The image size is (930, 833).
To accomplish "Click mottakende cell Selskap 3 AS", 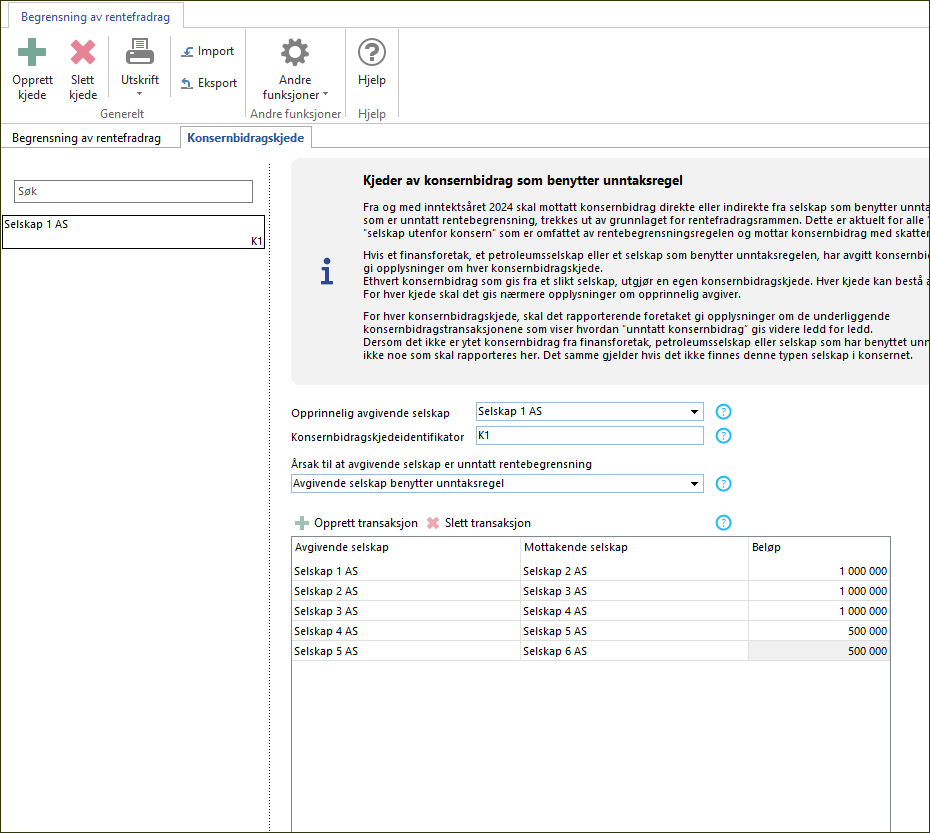I will pos(634,591).
